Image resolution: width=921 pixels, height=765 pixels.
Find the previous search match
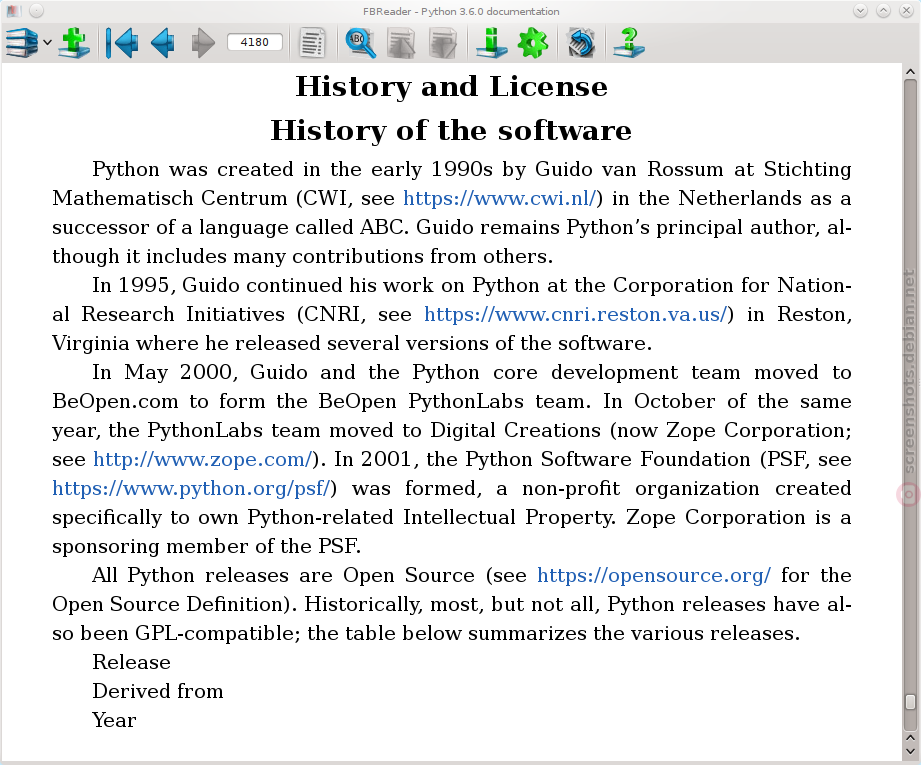[401, 43]
